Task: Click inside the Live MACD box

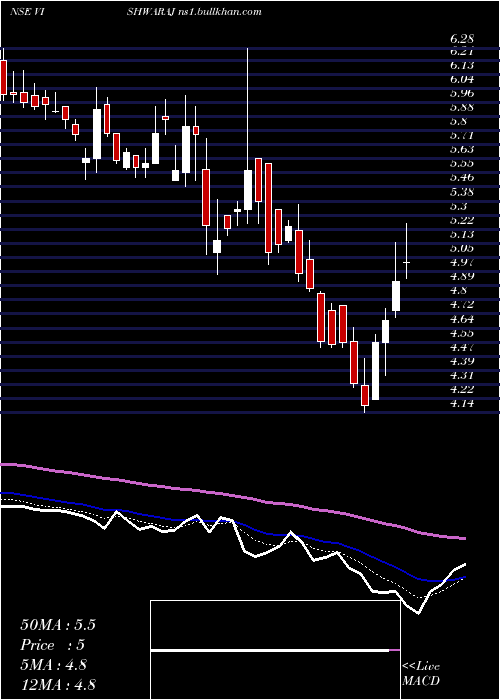Action: (x=275, y=650)
